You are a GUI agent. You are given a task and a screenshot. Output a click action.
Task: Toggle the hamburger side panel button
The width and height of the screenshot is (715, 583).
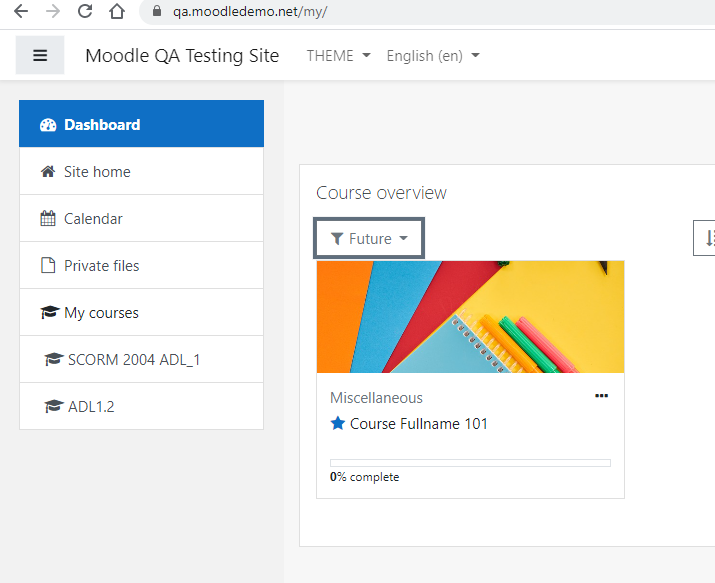click(x=40, y=55)
